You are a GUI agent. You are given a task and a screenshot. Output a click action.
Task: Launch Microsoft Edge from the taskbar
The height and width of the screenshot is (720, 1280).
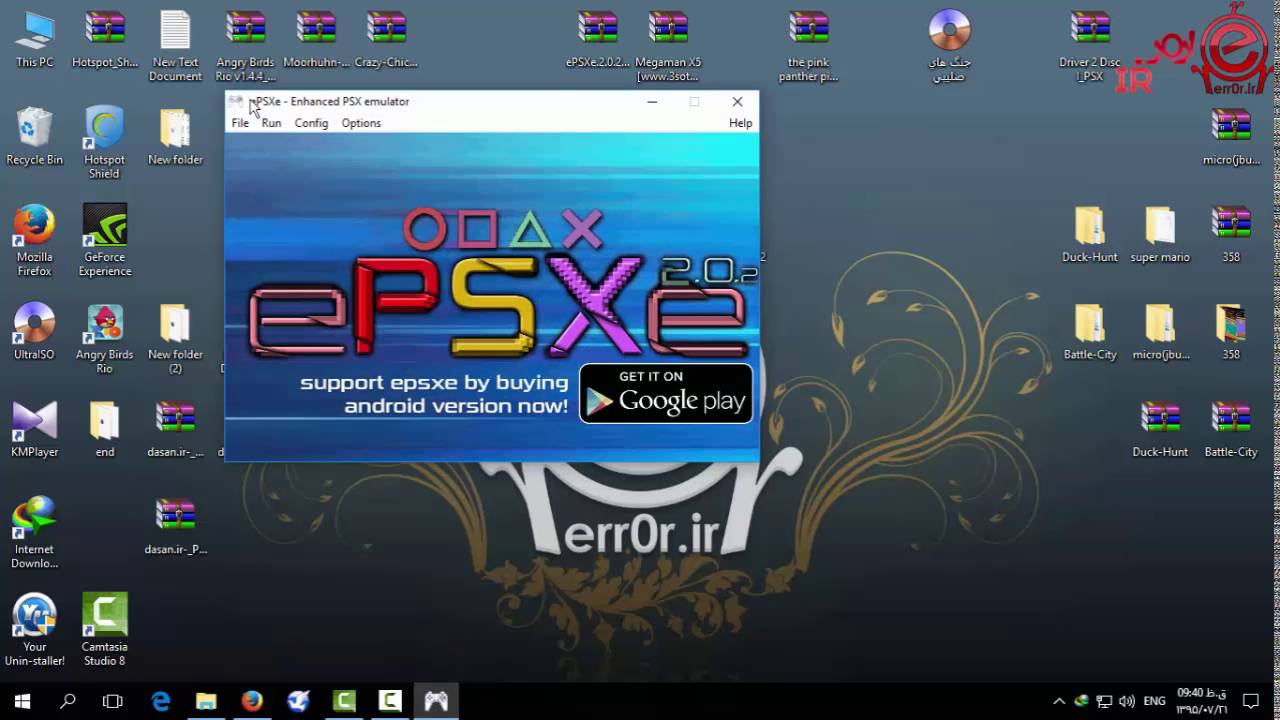click(x=160, y=701)
